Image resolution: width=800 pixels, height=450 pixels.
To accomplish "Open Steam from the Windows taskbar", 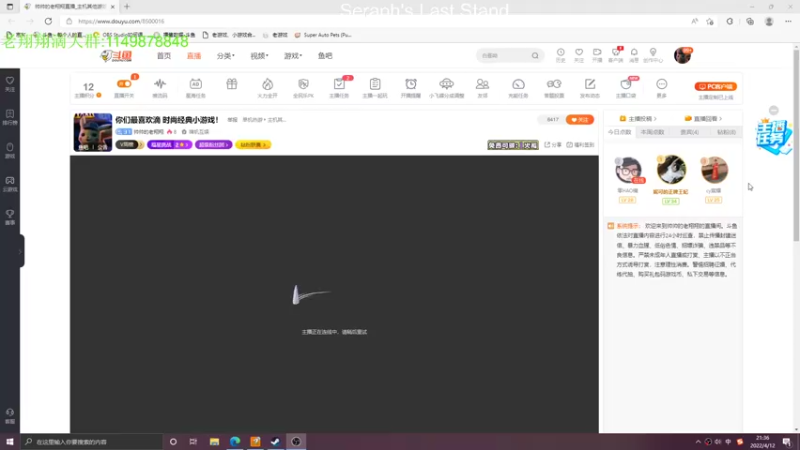I will (x=276, y=441).
